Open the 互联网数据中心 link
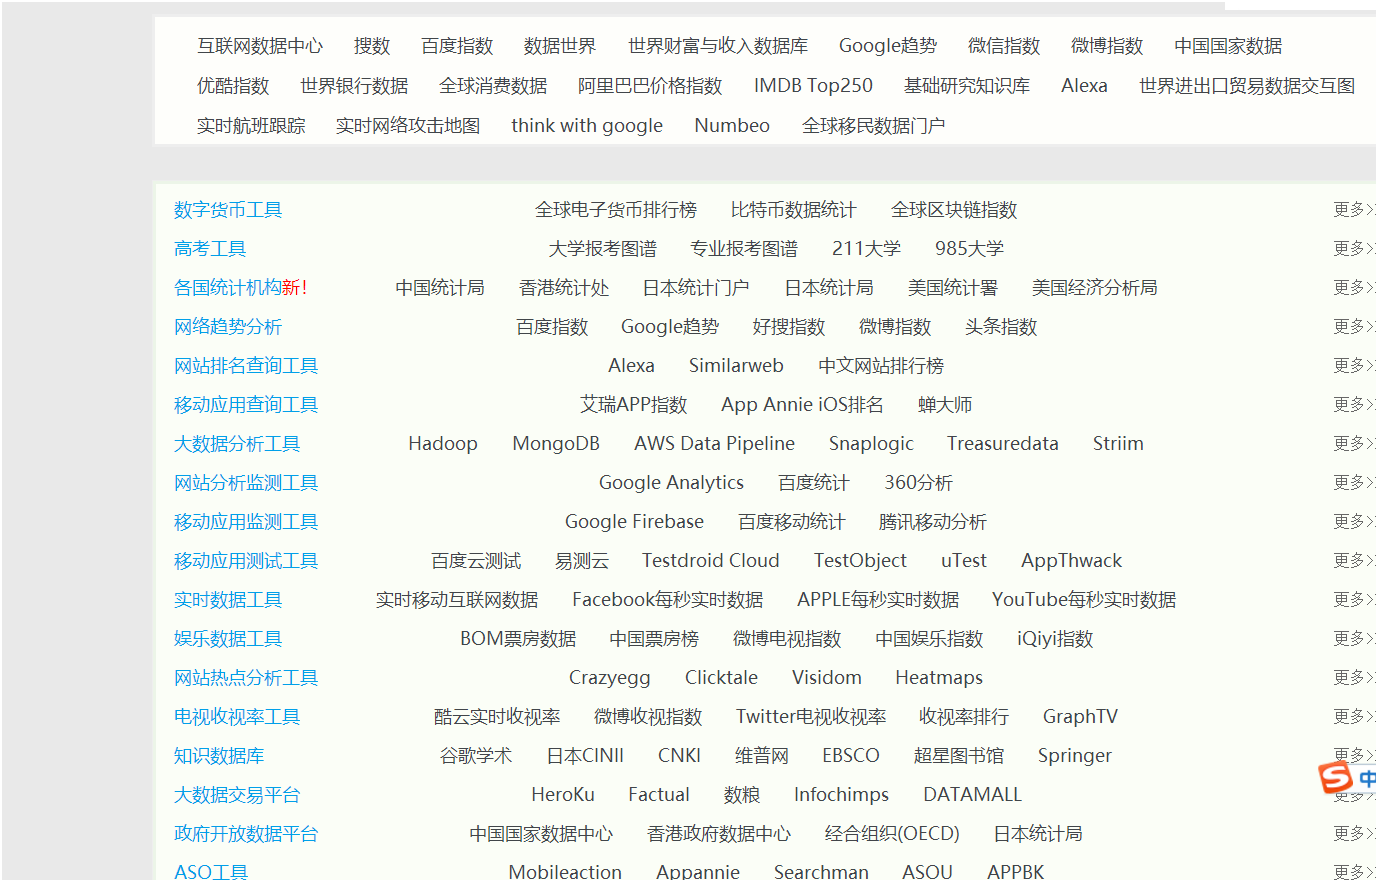The height and width of the screenshot is (882, 1378). [x=261, y=45]
